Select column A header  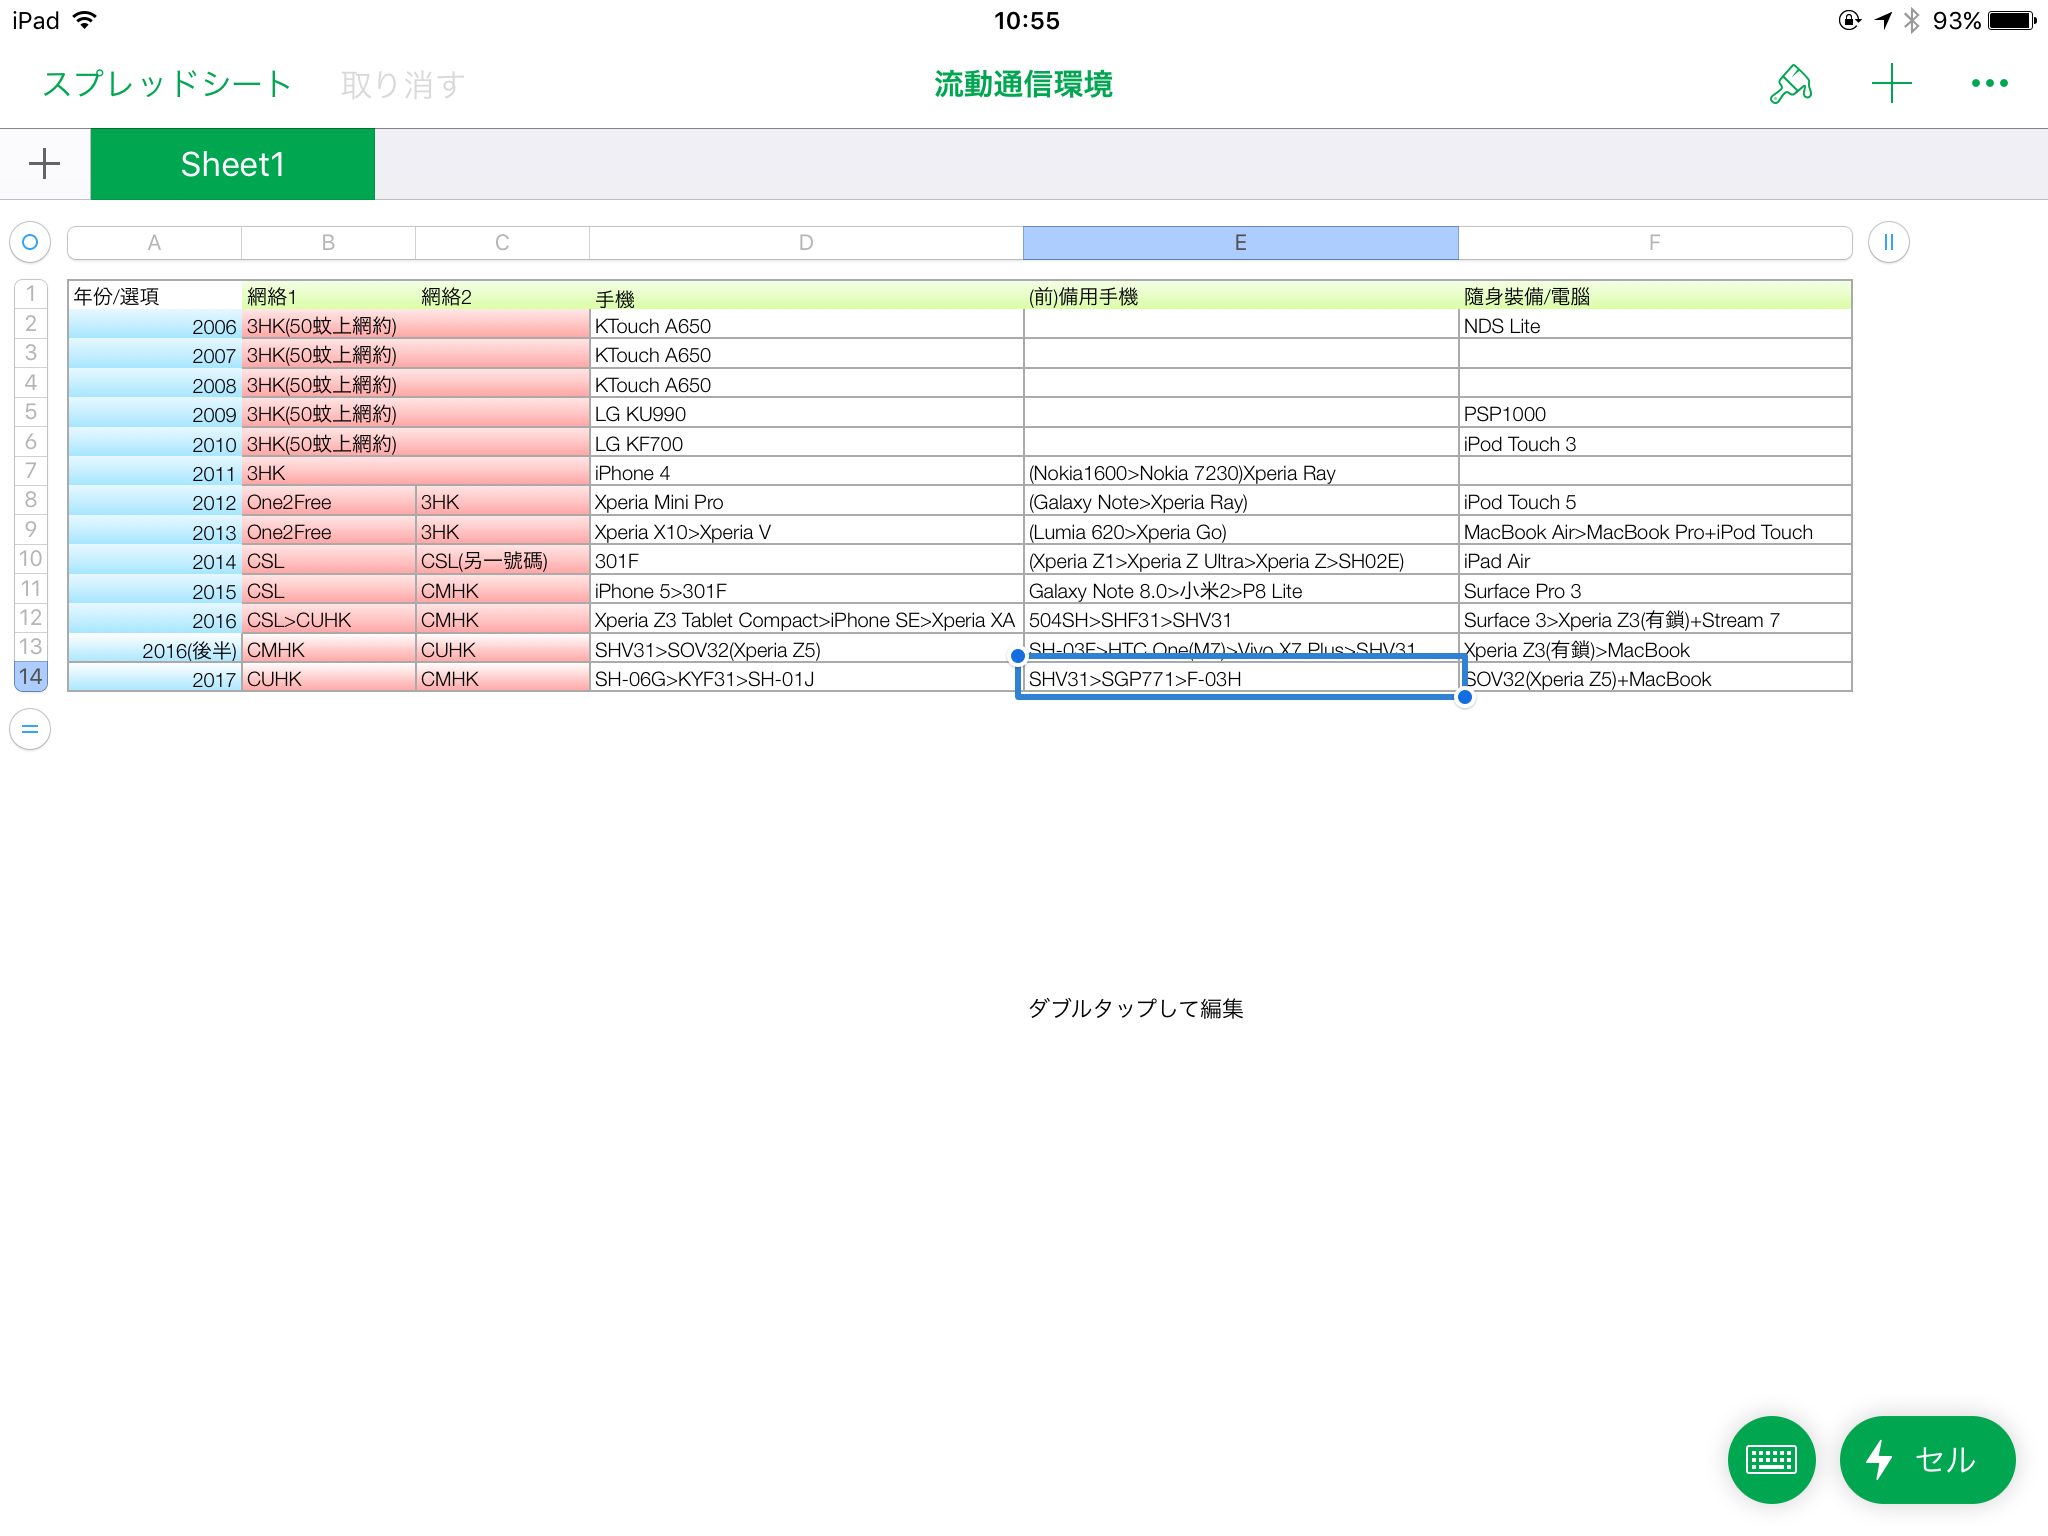coord(154,242)
